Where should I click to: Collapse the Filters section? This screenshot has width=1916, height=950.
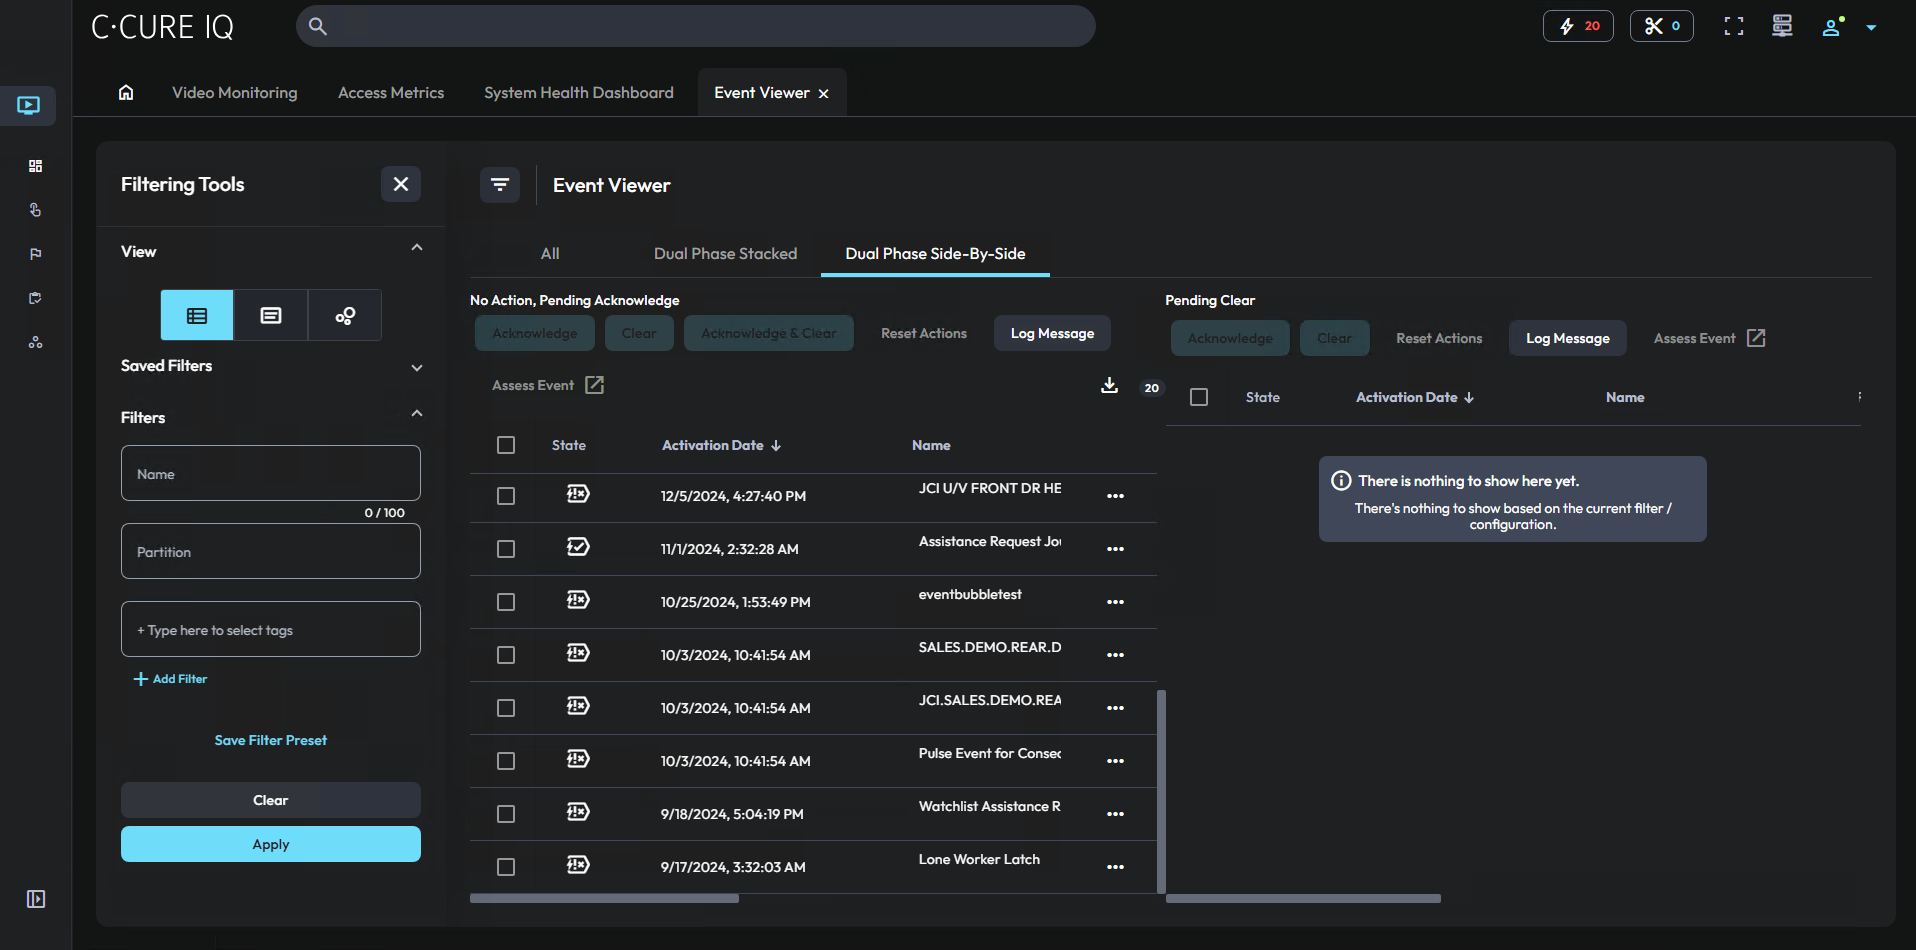click(x=416, y=413)
